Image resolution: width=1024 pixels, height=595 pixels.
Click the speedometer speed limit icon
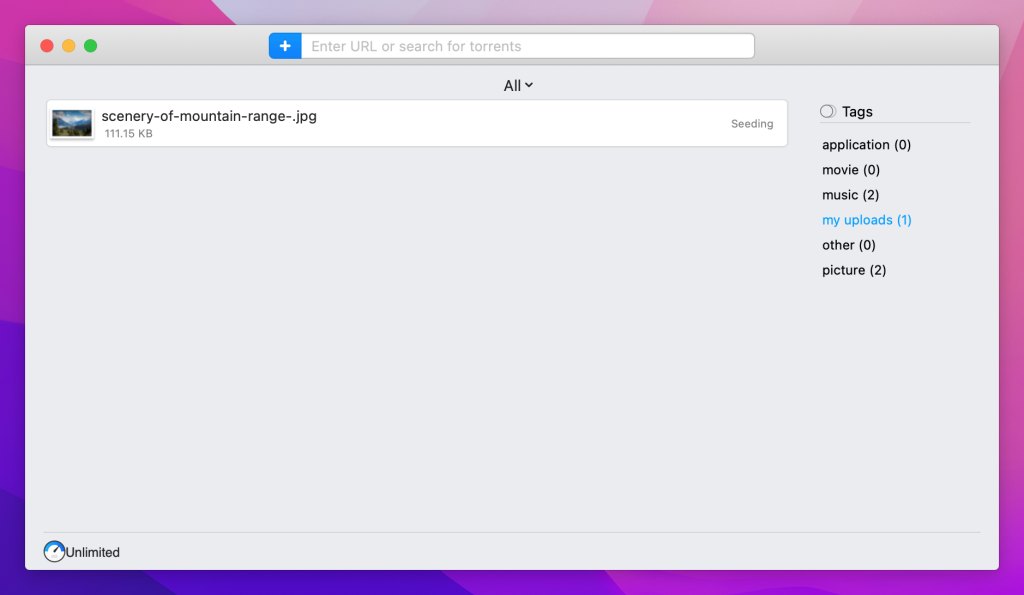pos(54,551)
